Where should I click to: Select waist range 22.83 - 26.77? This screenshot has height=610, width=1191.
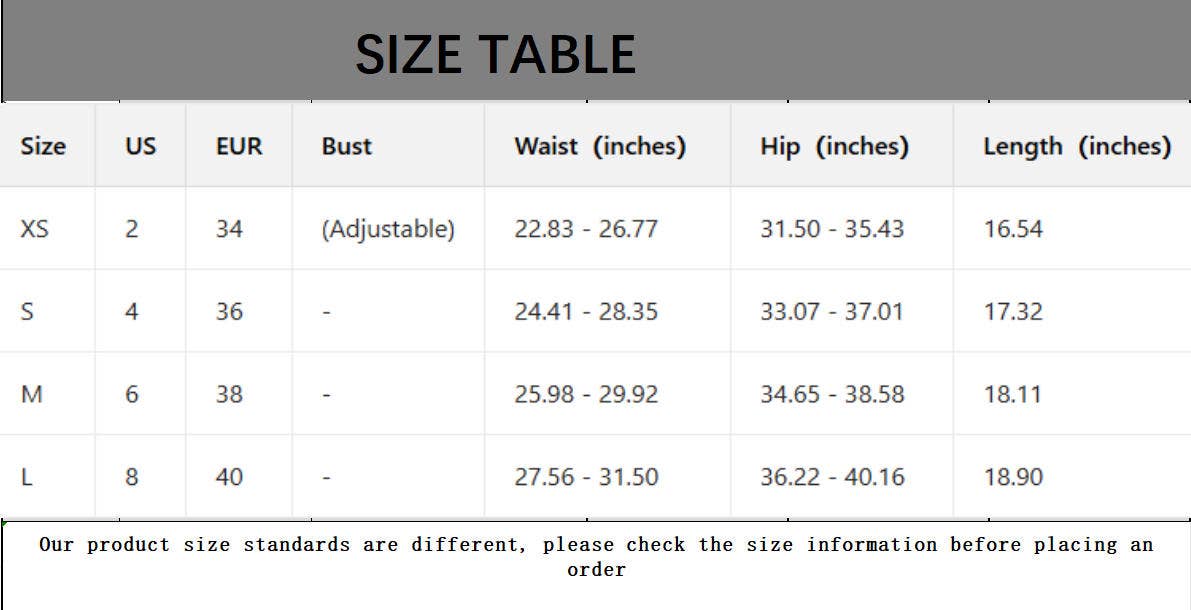tap(586, 229)
